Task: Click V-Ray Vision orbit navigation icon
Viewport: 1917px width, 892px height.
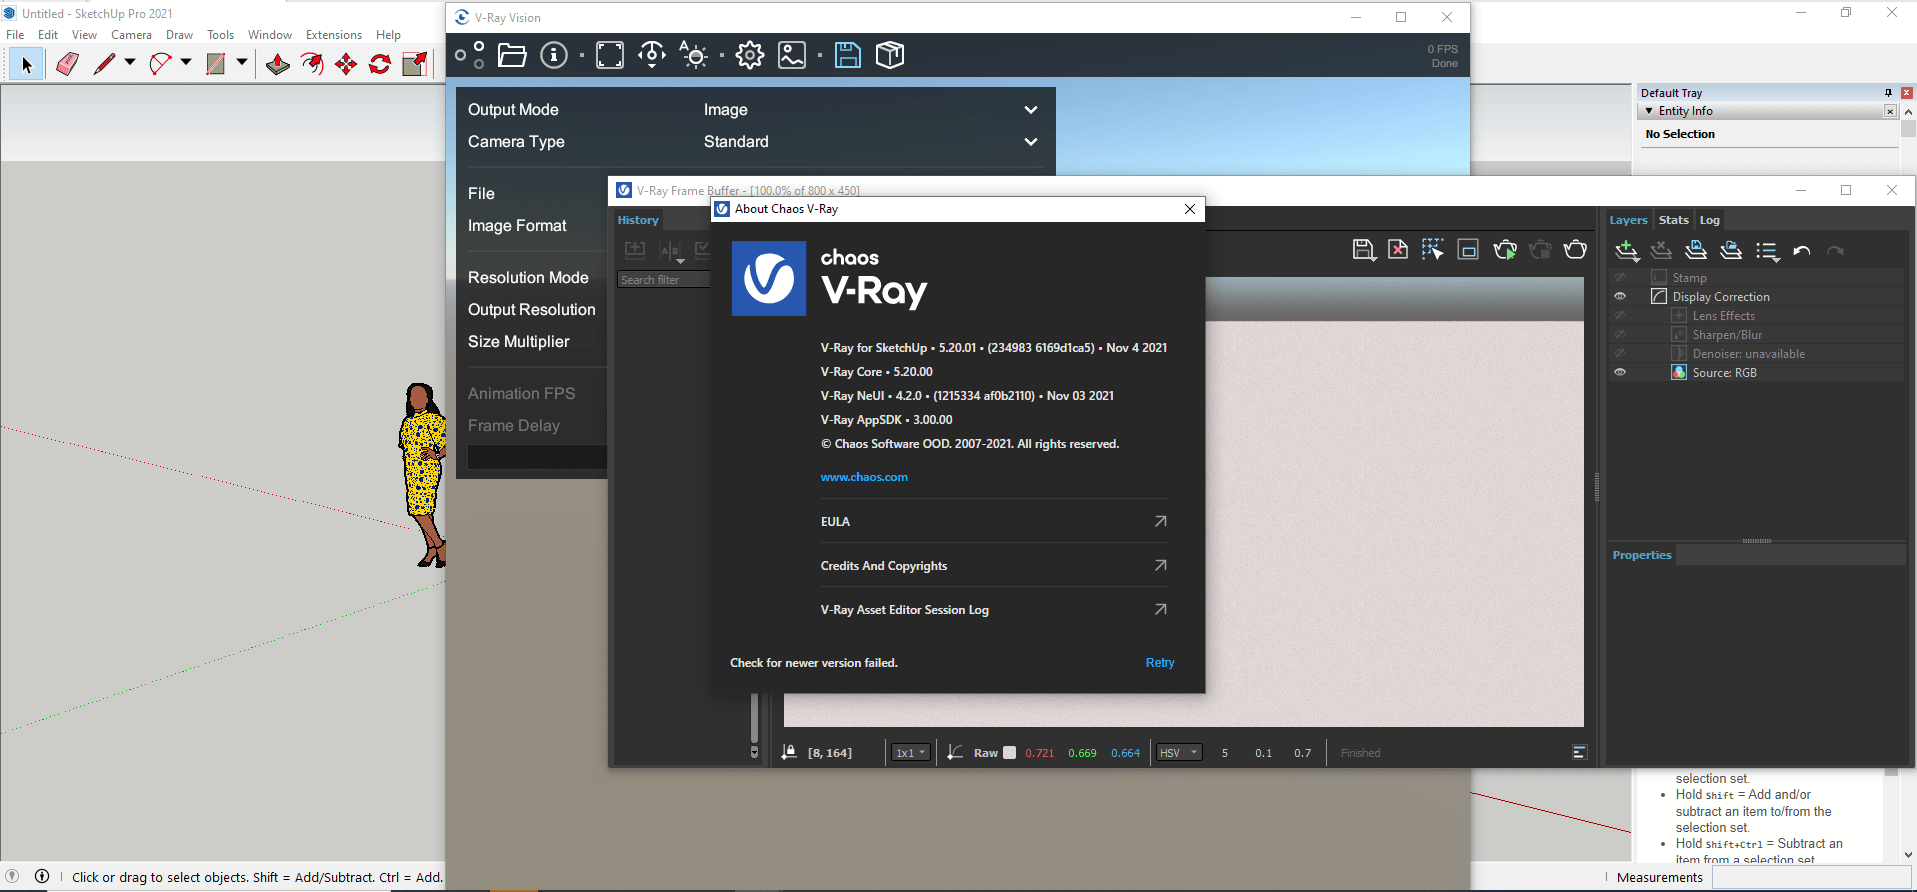Action: 652,55
